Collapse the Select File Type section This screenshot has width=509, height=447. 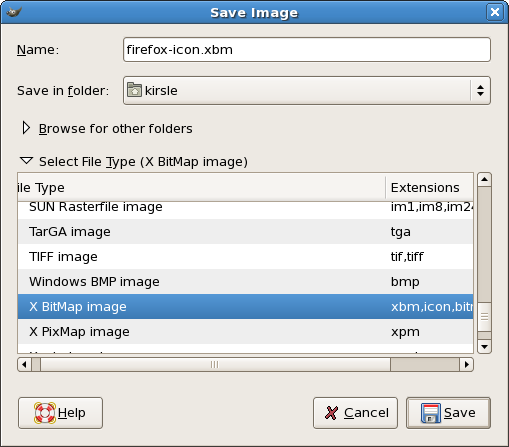tap(133, 162)
